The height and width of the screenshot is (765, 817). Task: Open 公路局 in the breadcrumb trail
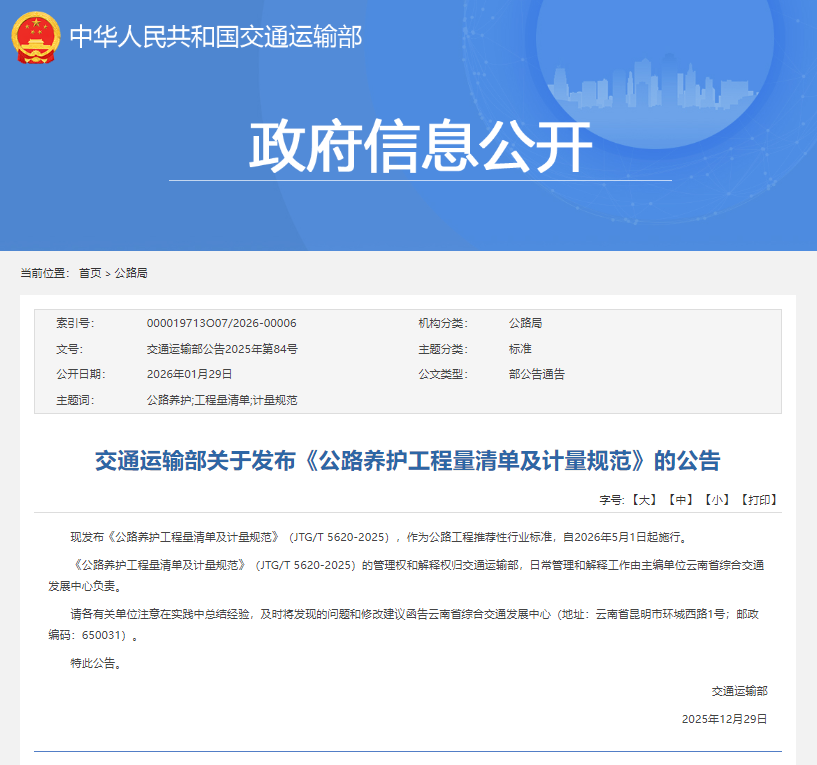click(x=131, y=273)
